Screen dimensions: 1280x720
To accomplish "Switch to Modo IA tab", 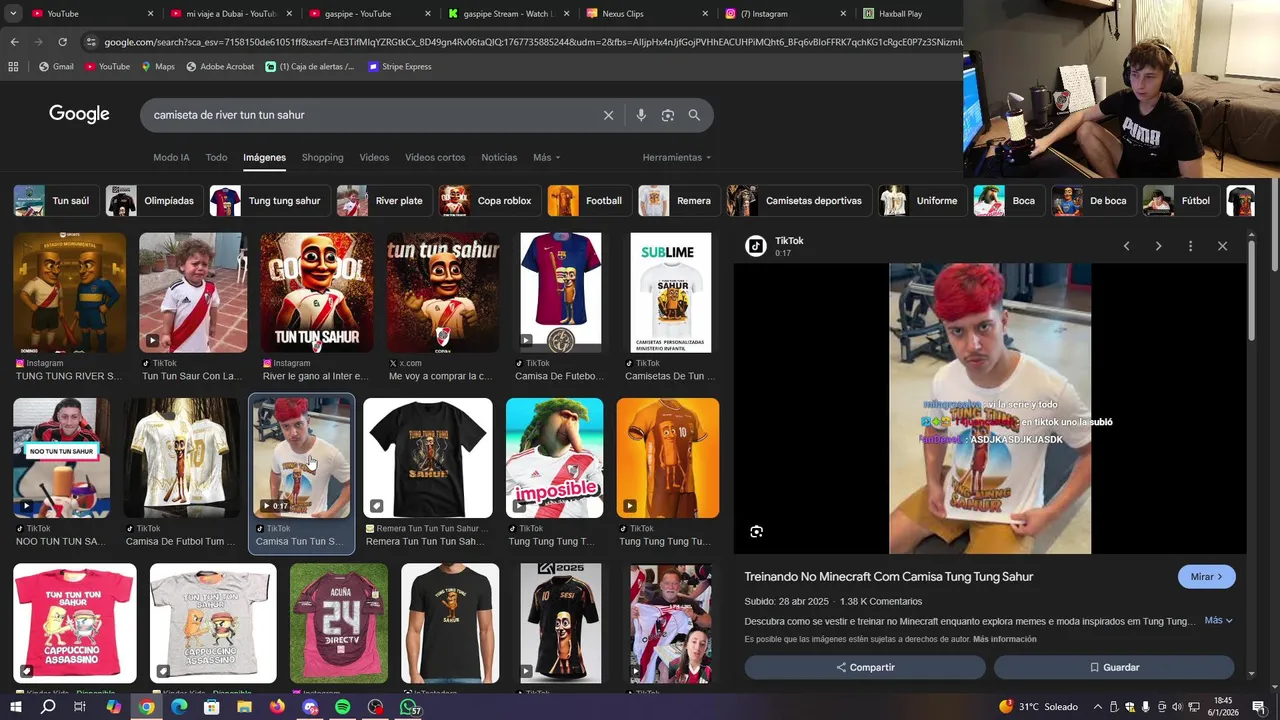I will click(x=171, y=157).
